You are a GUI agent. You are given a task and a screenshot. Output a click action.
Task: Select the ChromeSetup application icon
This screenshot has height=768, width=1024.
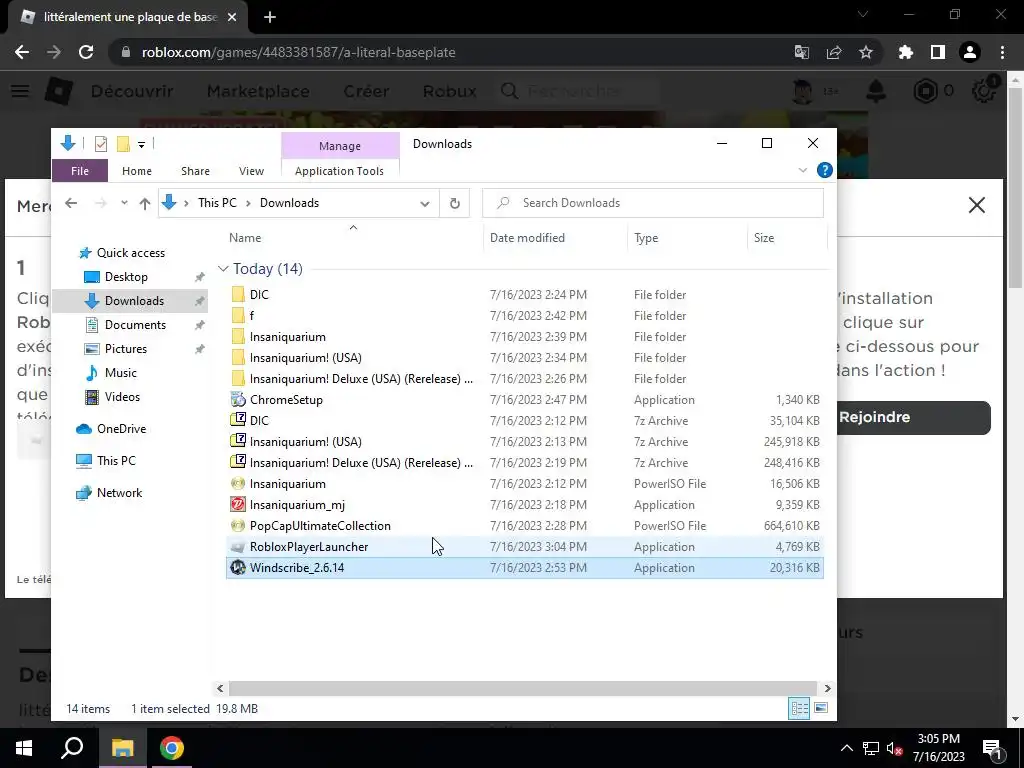pyautogui.click(x=238, y=400)
